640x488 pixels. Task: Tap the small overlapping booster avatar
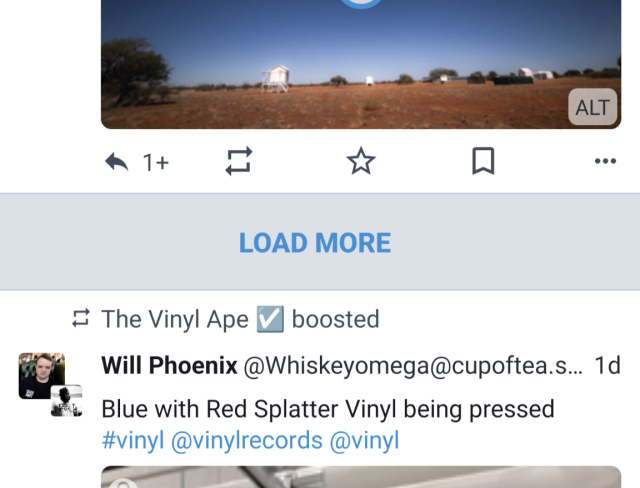tap(66, 399)
